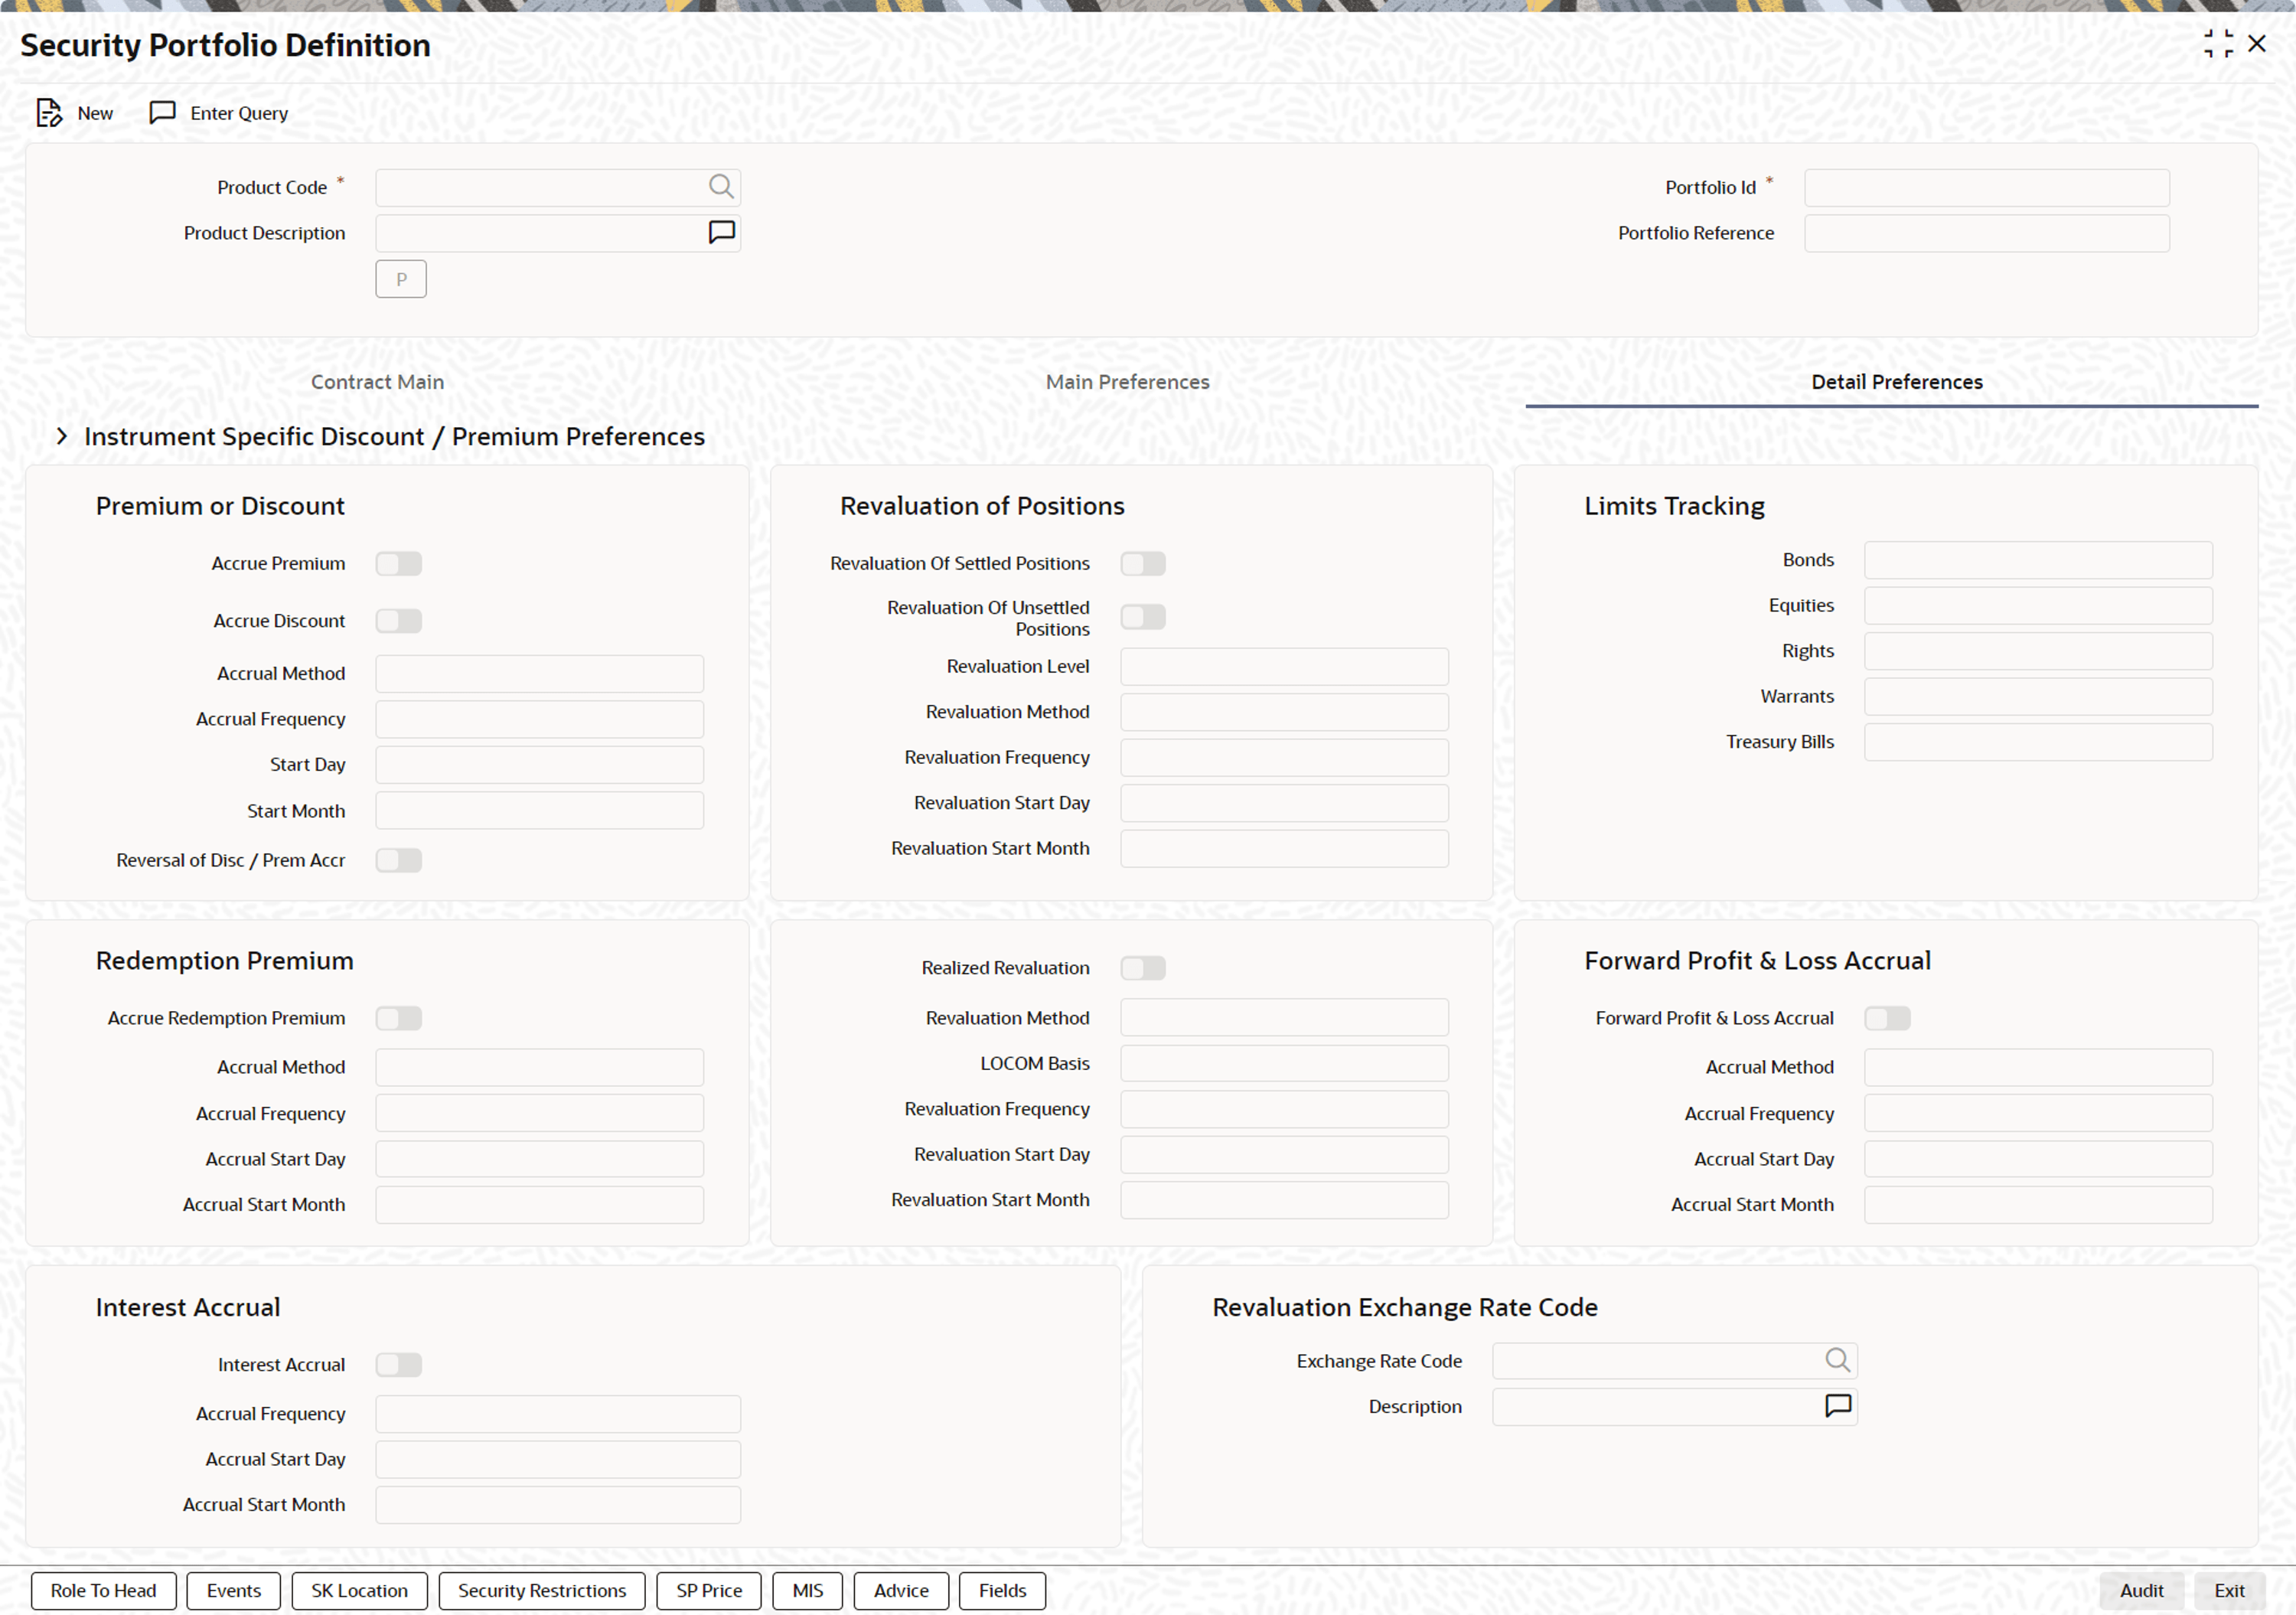Screen dimensions: 2296x1615
Task: Open the Revaluation Level dropdown field
Action: [1284, 667]
